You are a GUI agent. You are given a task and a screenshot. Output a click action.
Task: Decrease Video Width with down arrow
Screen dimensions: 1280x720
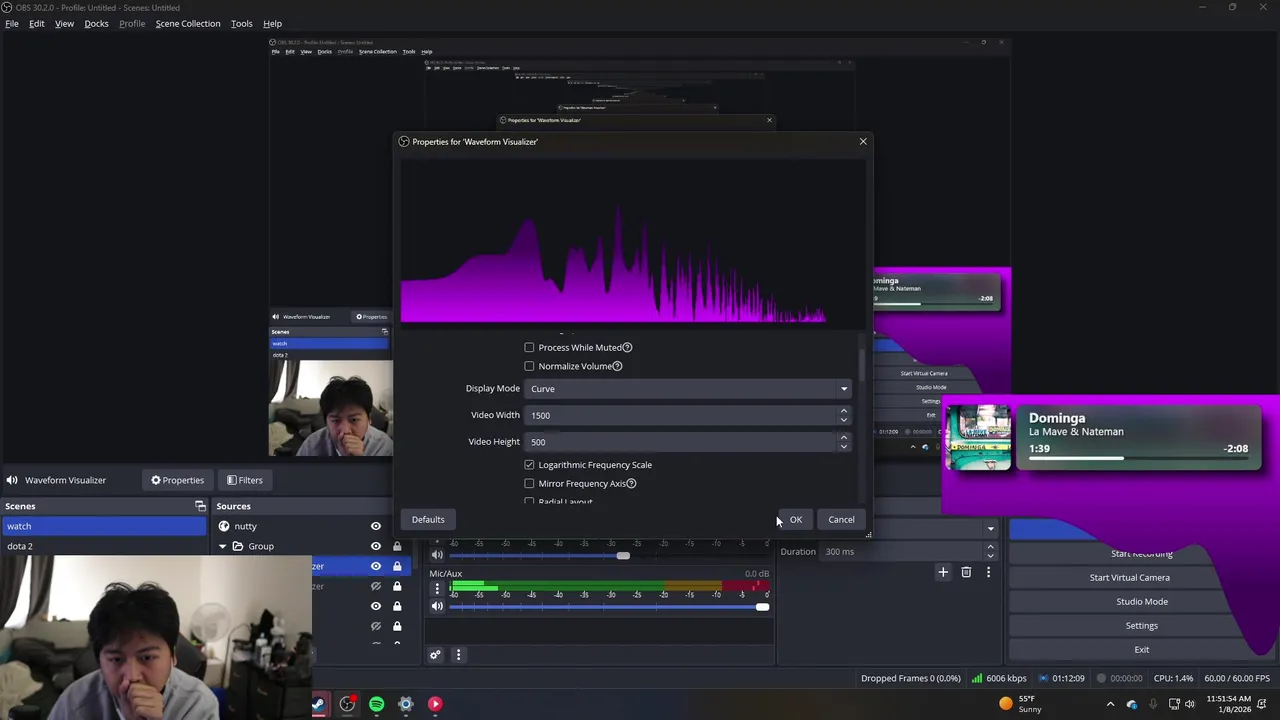point(843,420)
